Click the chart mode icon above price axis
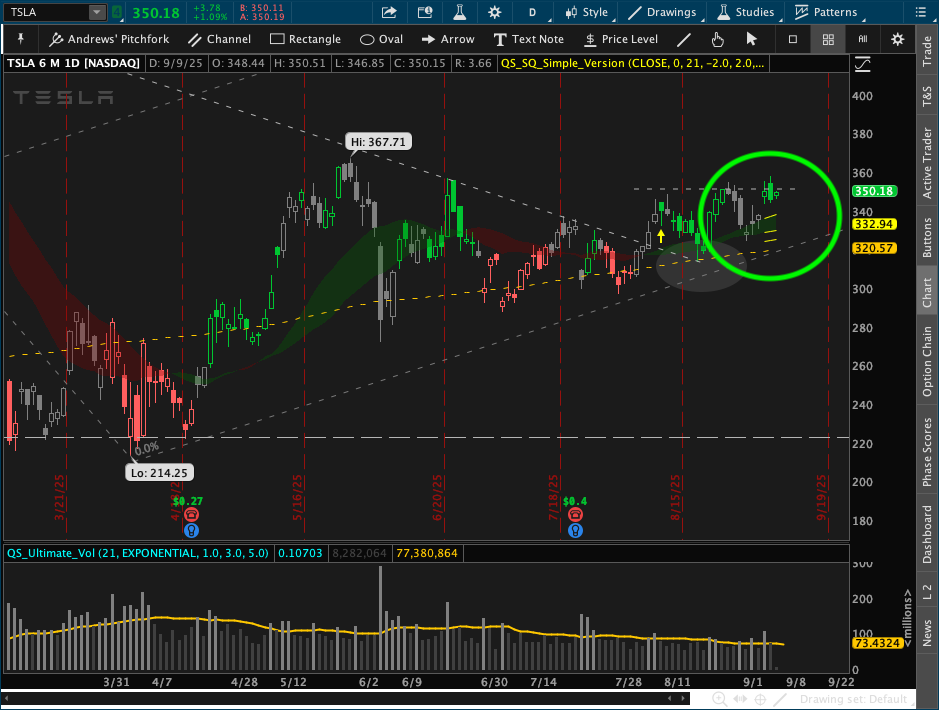This screenshot has width=939, height=710. (862, 63)
